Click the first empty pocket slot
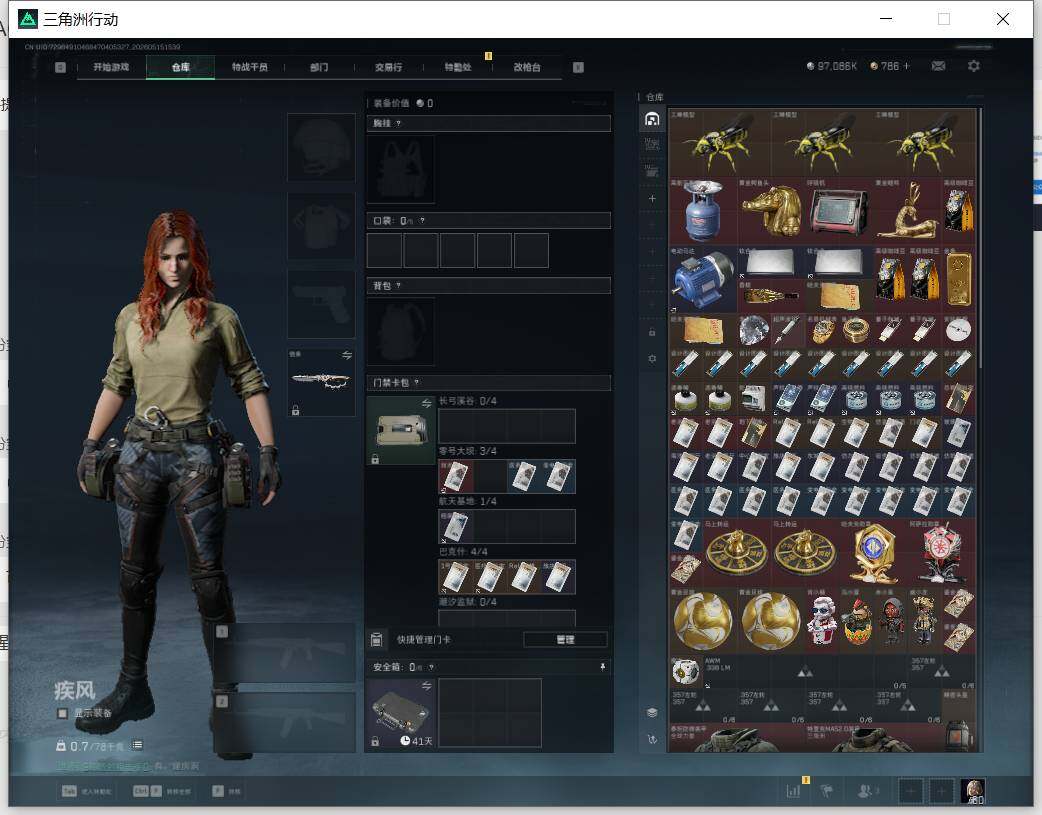The height and width of the screenshot is (815, 1042). 384,250
